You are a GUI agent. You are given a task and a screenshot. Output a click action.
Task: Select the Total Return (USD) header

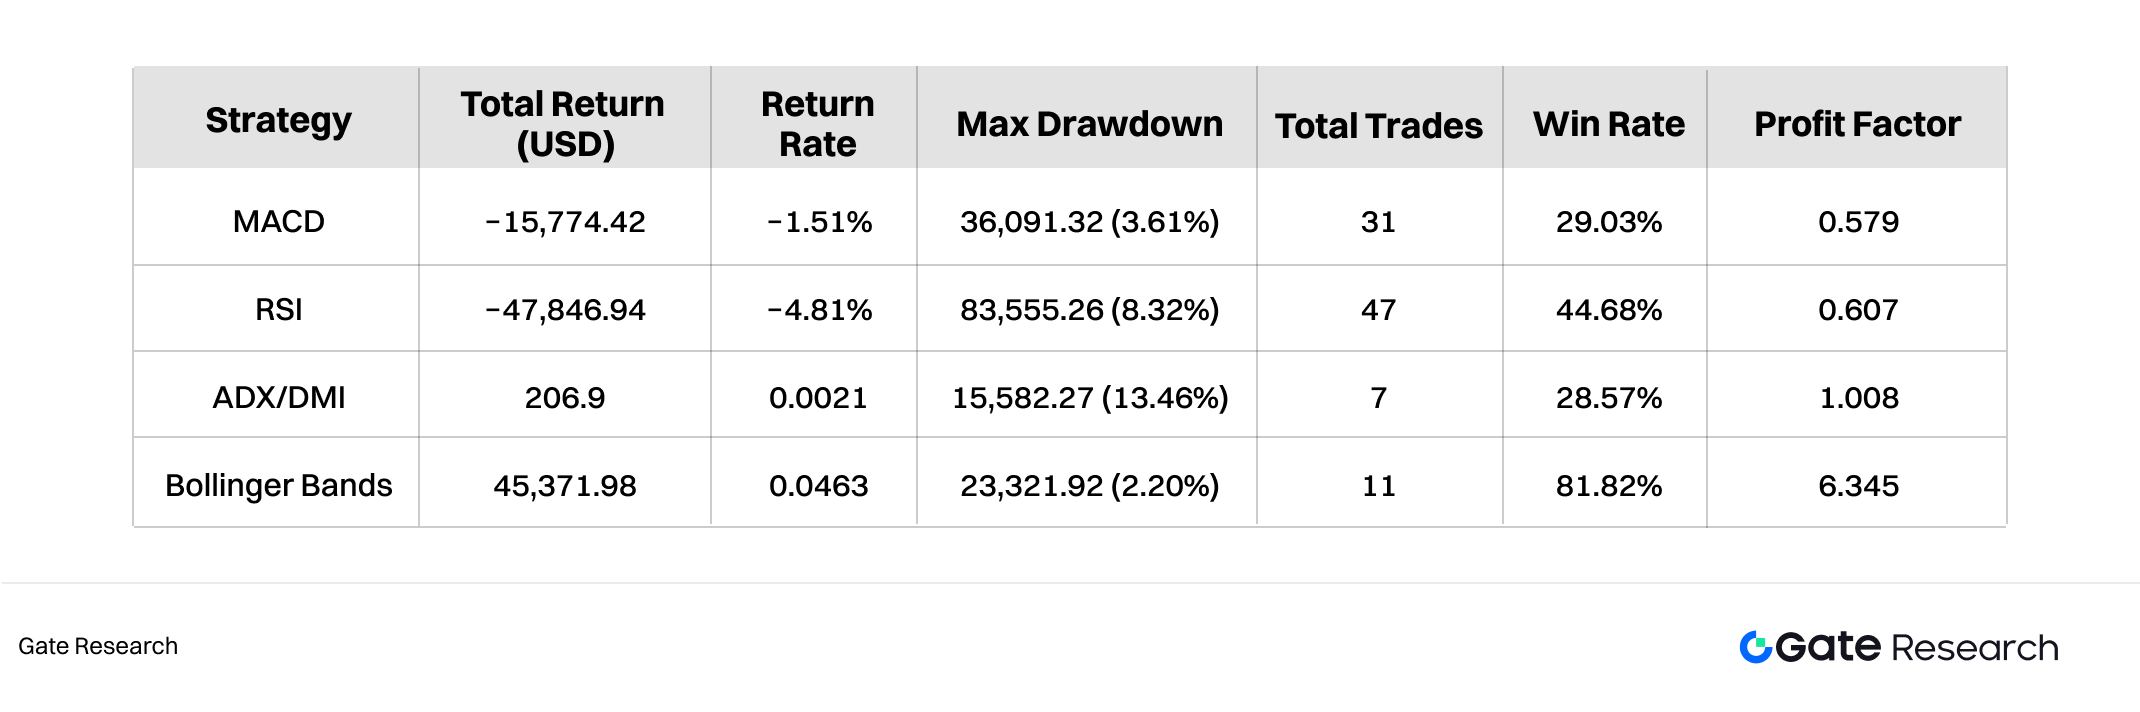[564, 123]
